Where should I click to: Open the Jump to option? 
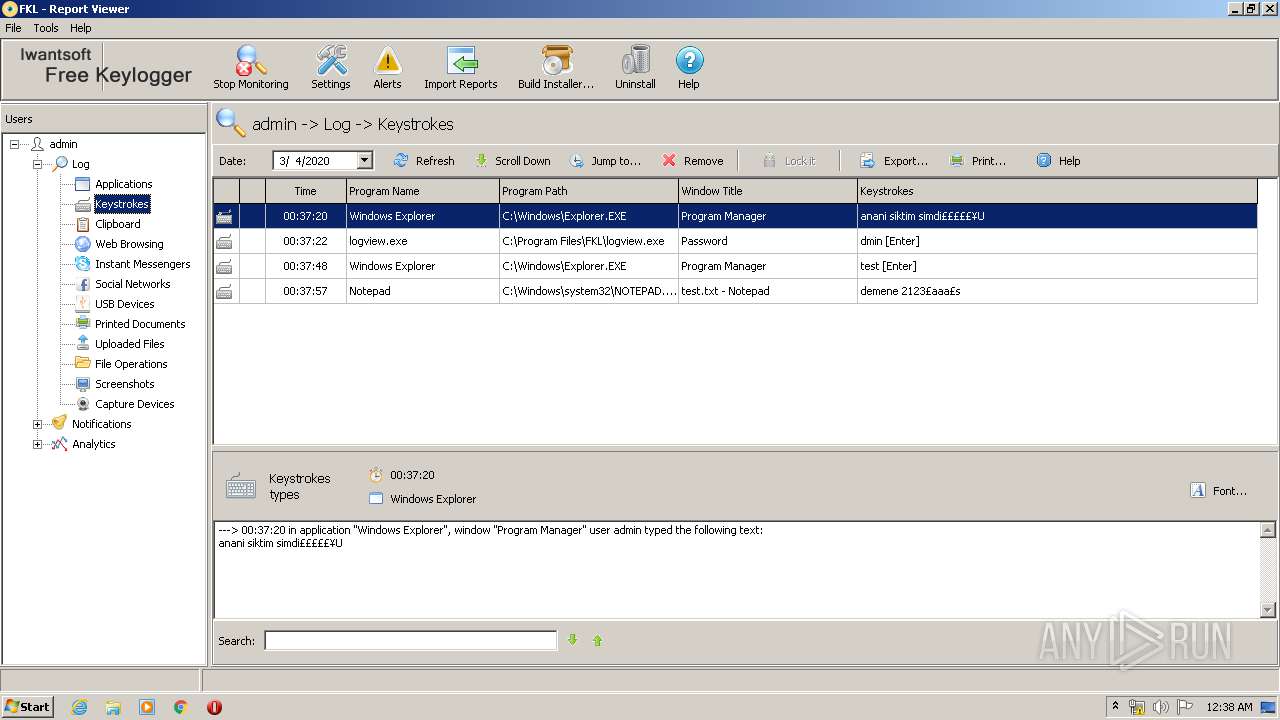pos(605,160)
